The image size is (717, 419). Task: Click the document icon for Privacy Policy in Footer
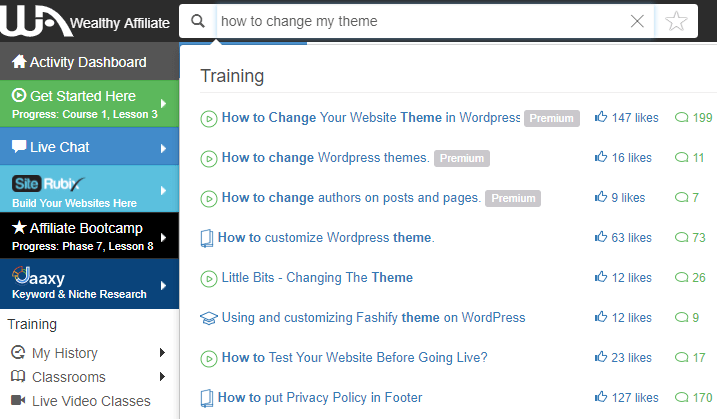pyautogui.click(x=207, y=398)
